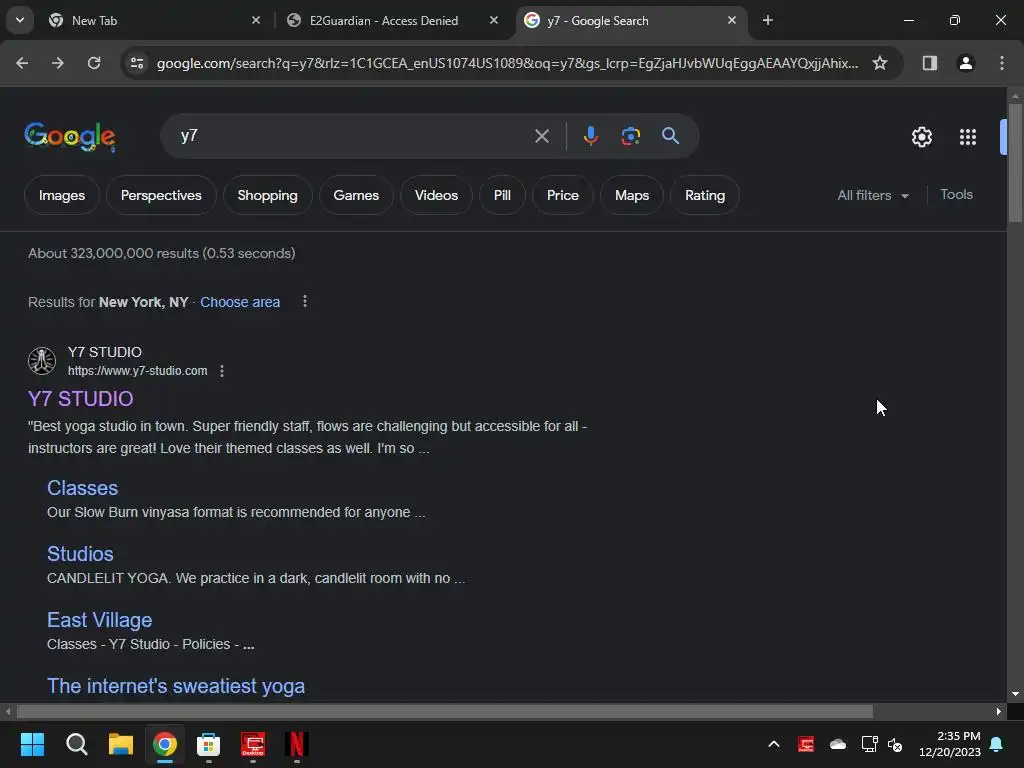Screen dimensions: 1024x768
Task: Search by image with Google Lens
Action: [630, 136]
